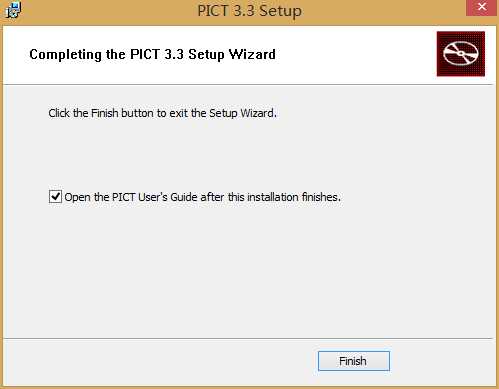
Task: Close the PICT 3.3 Setup window
Action: point(481,7)
